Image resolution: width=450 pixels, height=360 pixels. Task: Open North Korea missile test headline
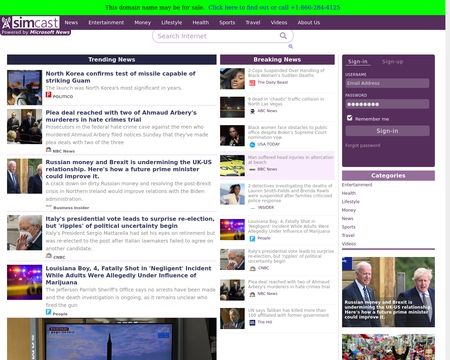point(120,77)
